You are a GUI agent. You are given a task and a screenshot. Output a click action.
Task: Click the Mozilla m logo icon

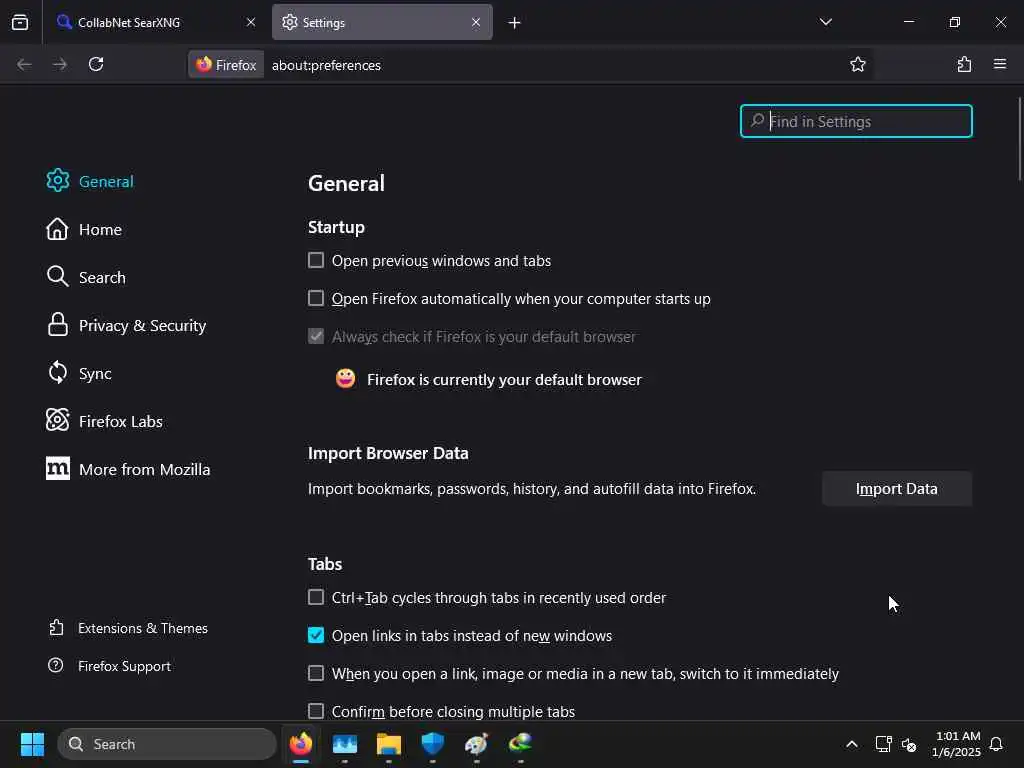(x=57, y=468)
